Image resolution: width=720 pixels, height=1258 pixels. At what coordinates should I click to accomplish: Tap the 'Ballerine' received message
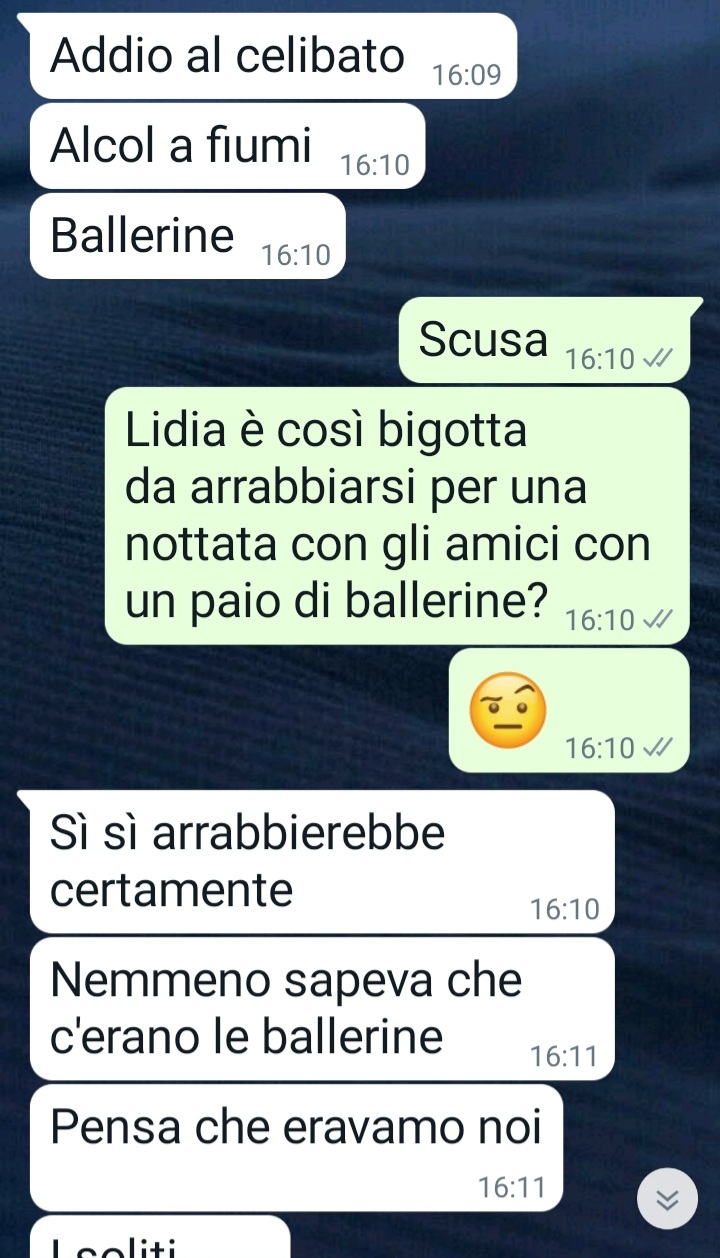pyautogui.click(x=188, y=236)
